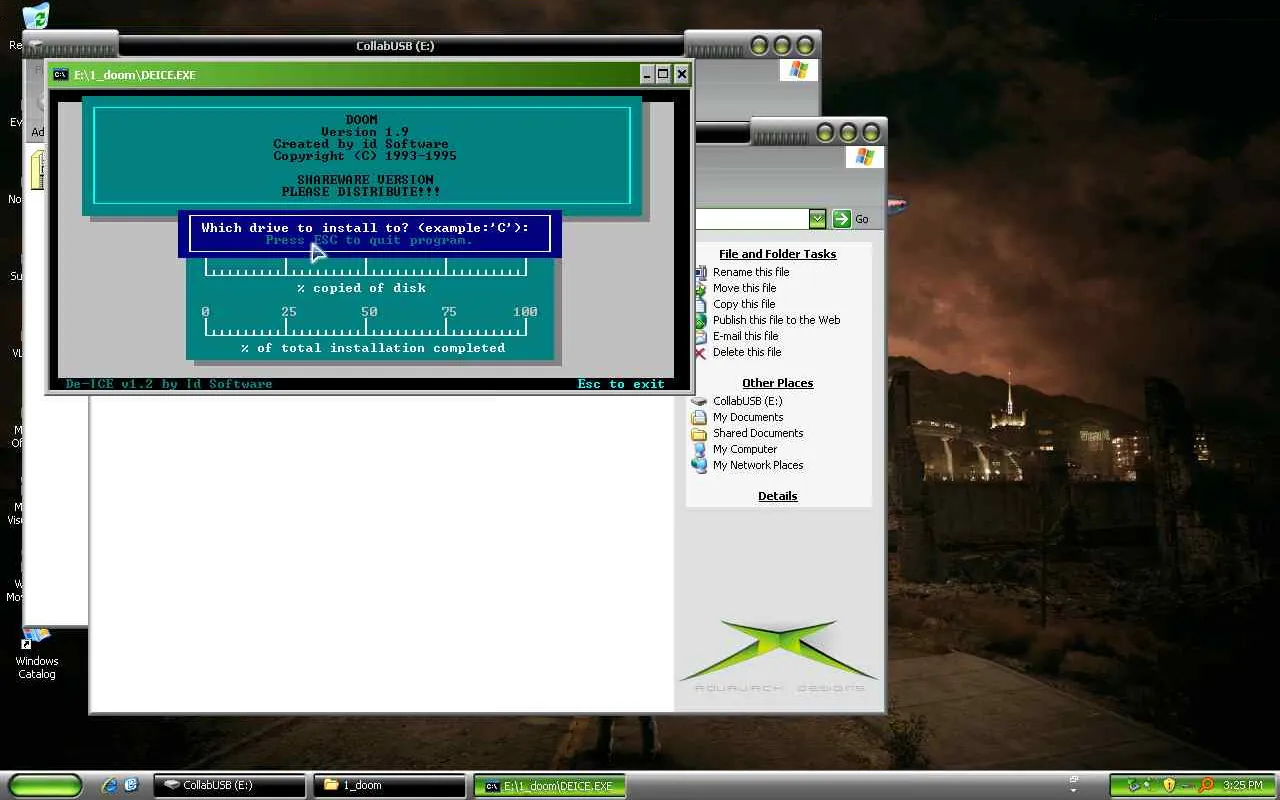Click the second Quick Launch icon beside Internet Explorer
This screenshot has width=1280, height=800.
pyautogui.click(x=131, y=786)
